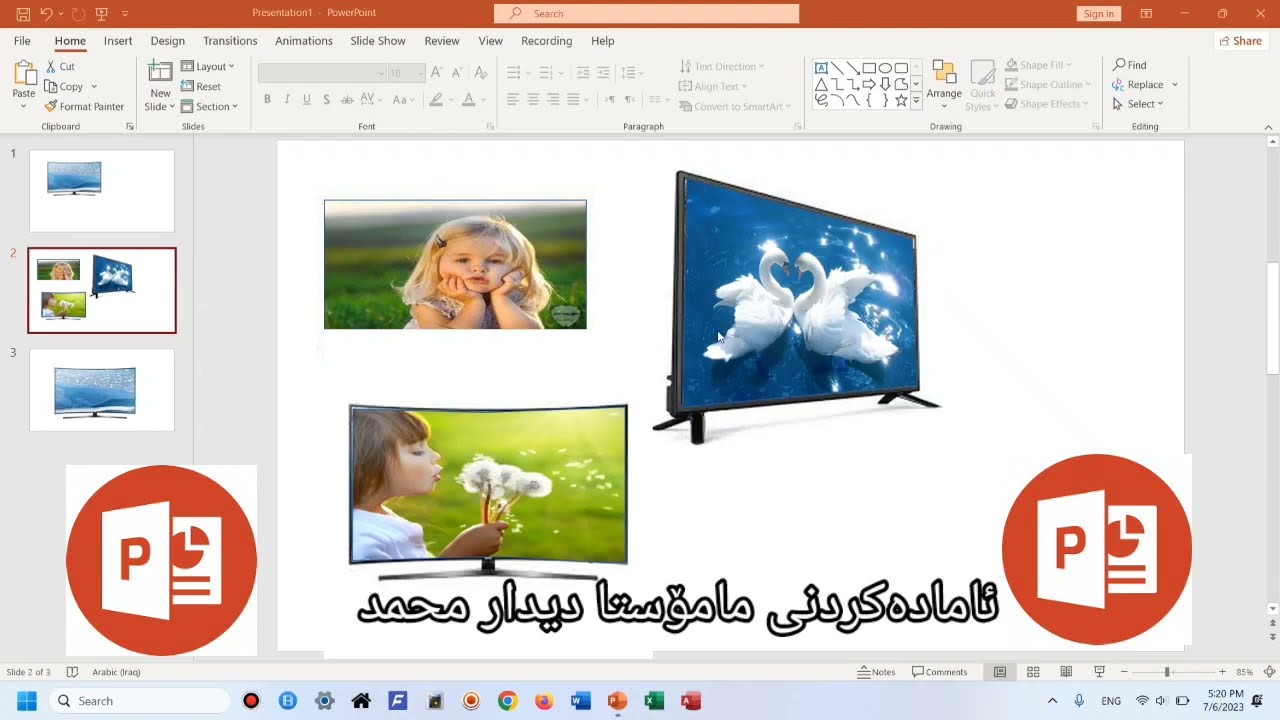Viewport: 1280px width, 720px height.
Task: Save the presentation from Quick Access toolbar
Action: click(x=23, y=13)
